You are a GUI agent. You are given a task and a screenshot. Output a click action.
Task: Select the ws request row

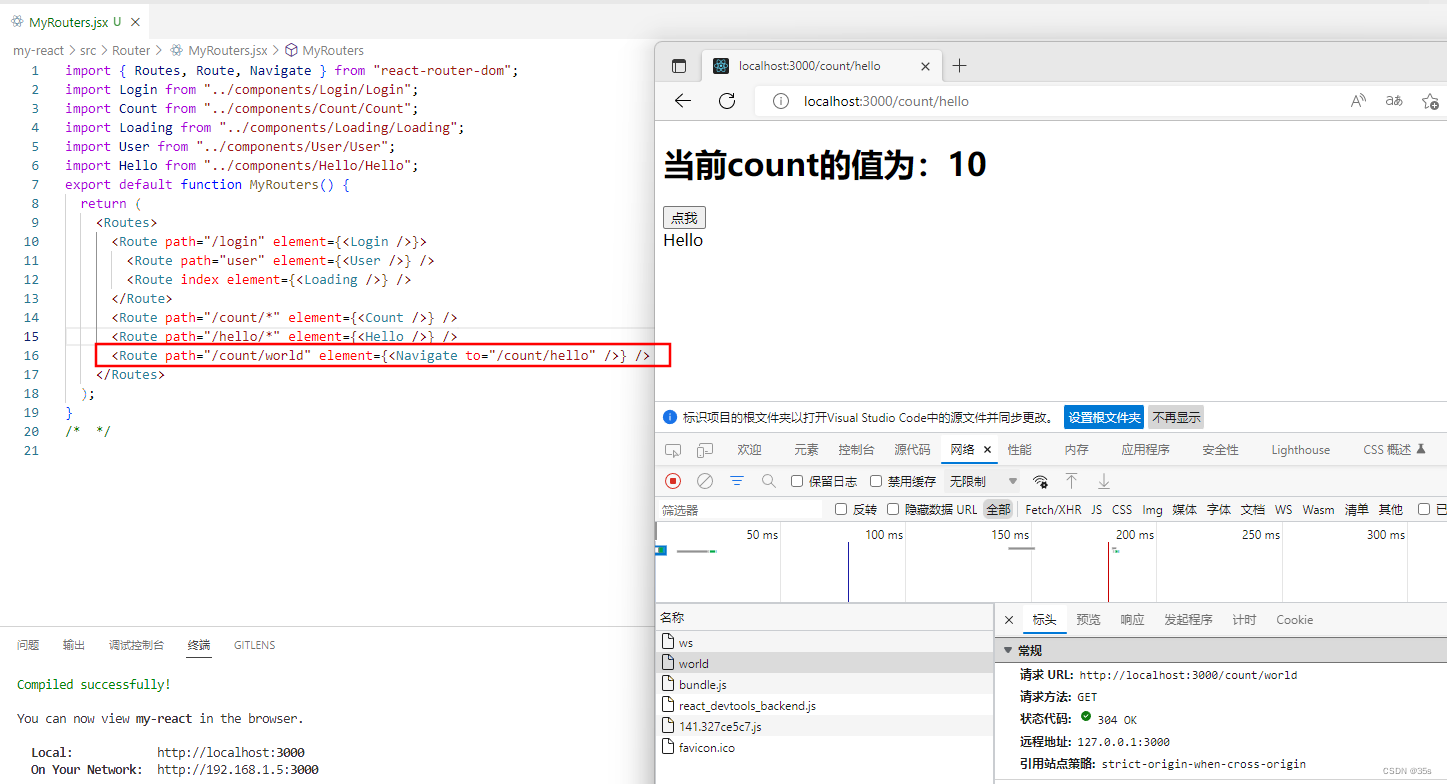[x=825, y=642]
